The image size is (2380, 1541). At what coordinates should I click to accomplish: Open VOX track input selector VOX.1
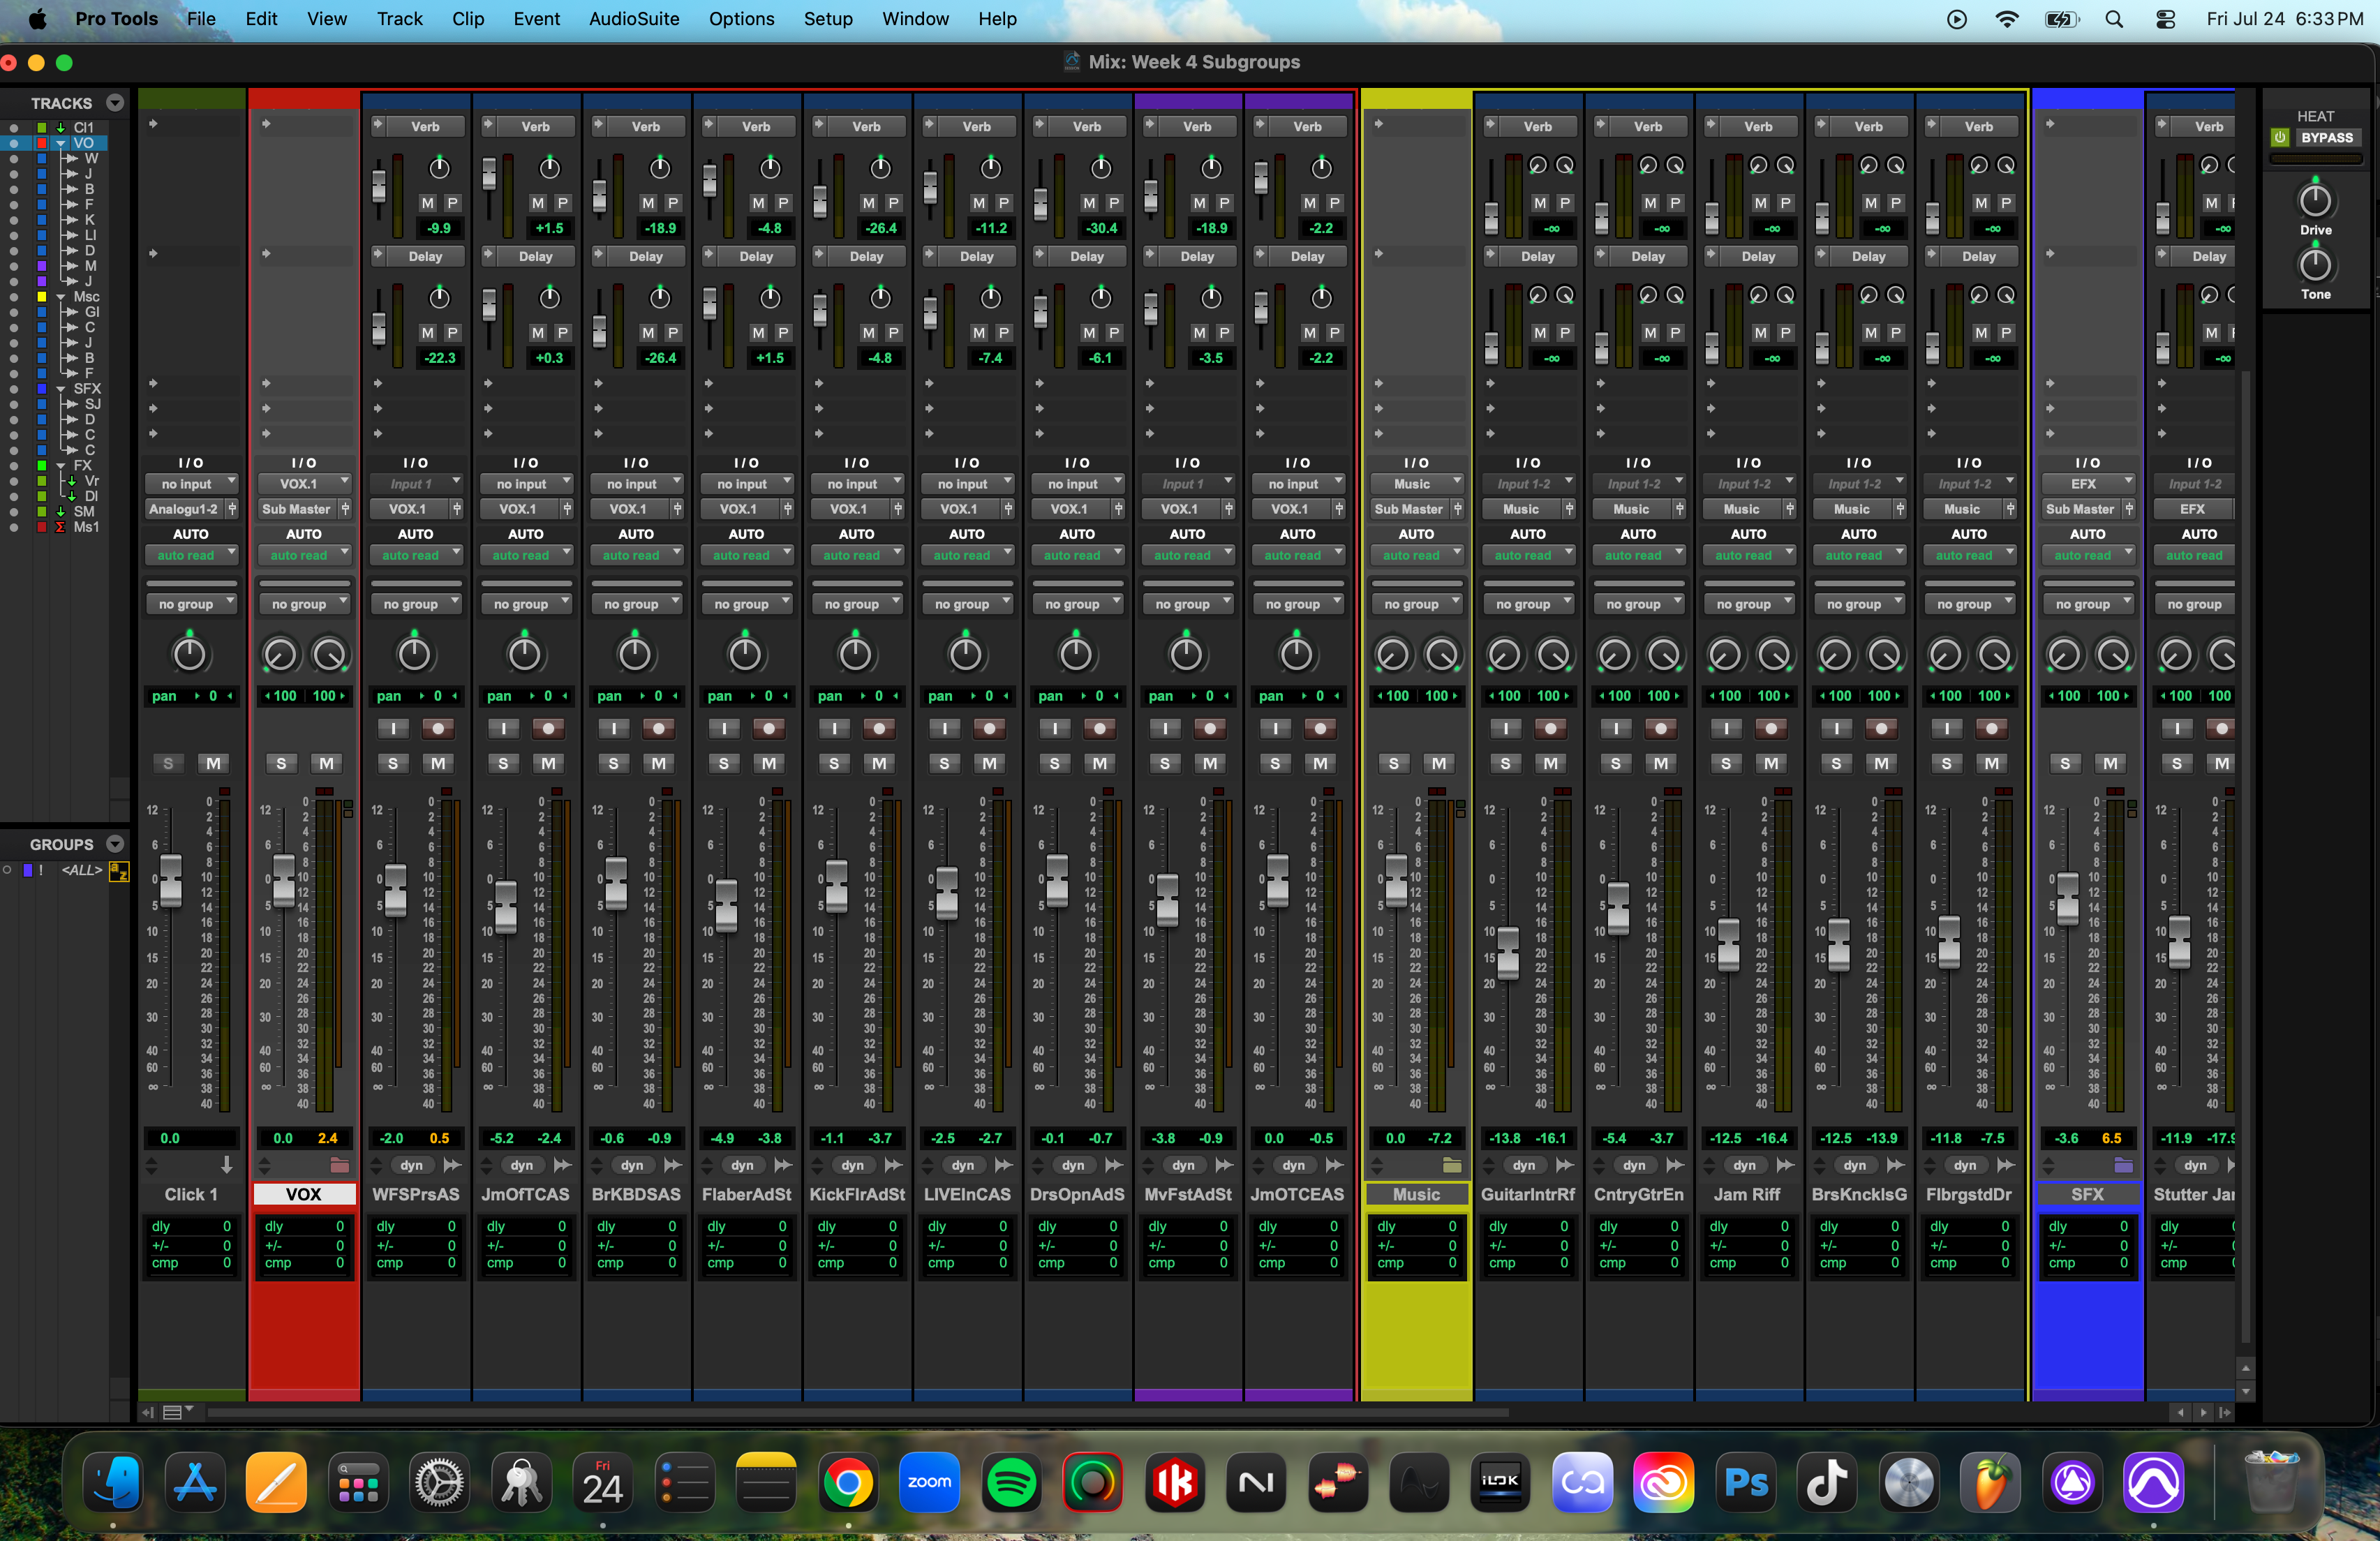click(304, 483)
